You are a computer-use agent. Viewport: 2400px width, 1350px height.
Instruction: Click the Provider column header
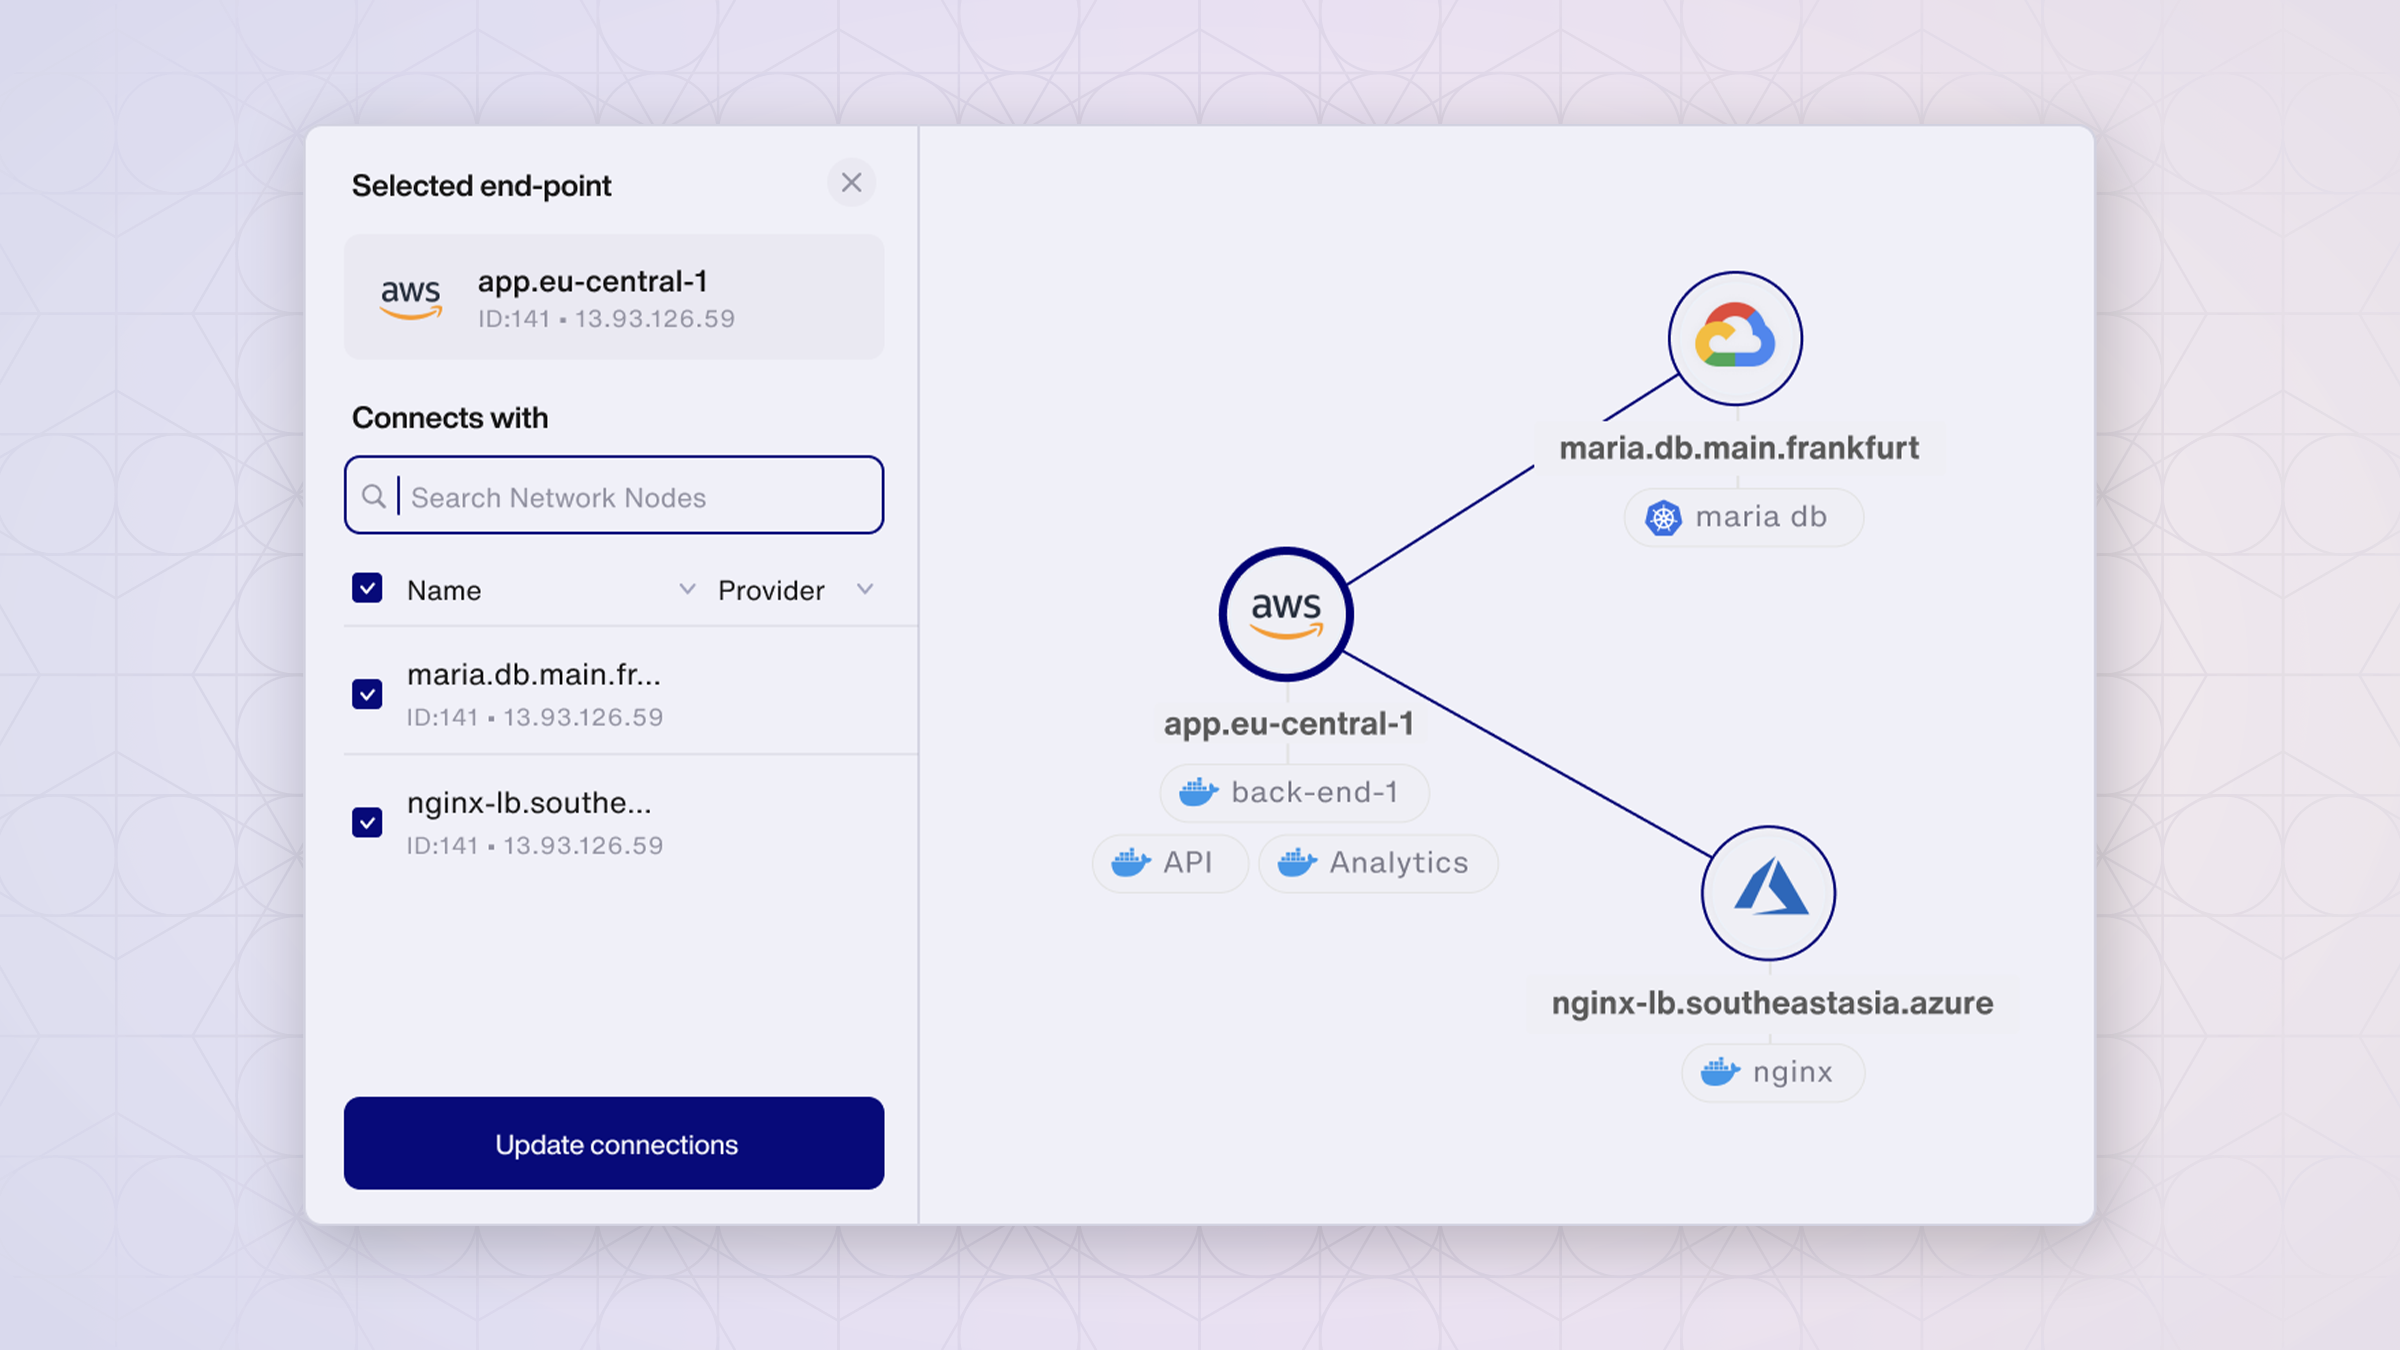771,590
